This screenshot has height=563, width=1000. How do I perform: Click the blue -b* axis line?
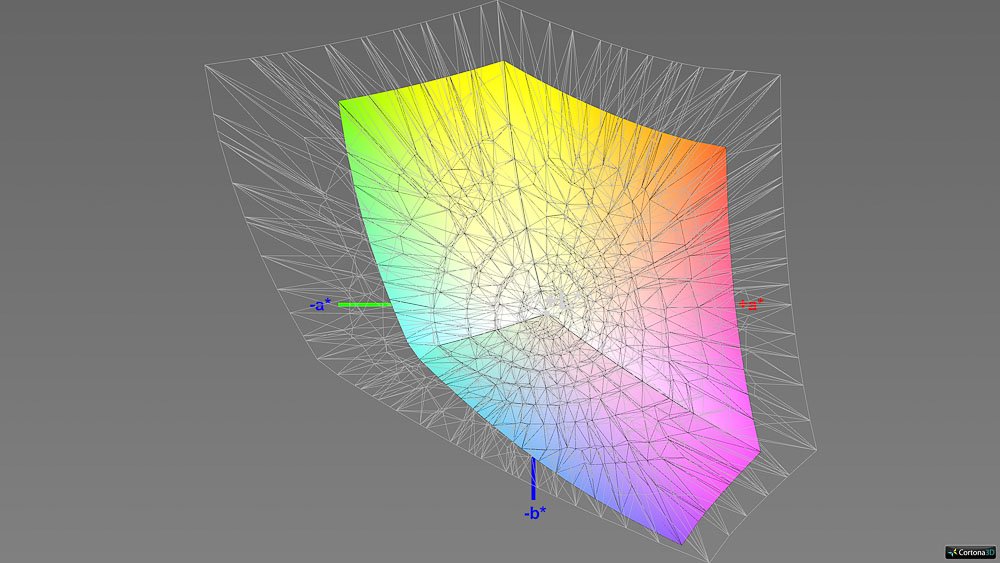point(533,479)
